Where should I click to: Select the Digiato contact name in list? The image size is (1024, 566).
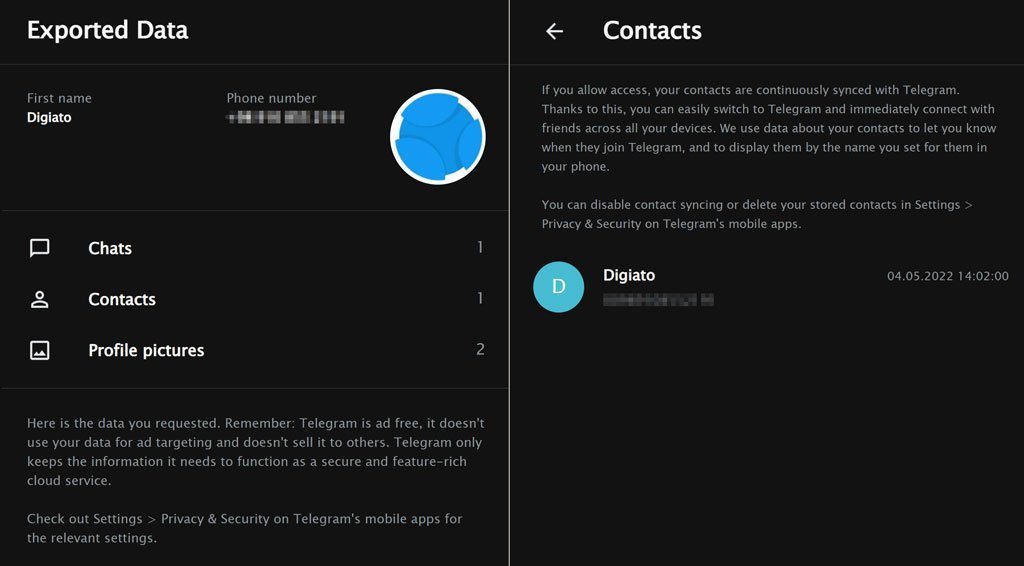coord(629,275)
